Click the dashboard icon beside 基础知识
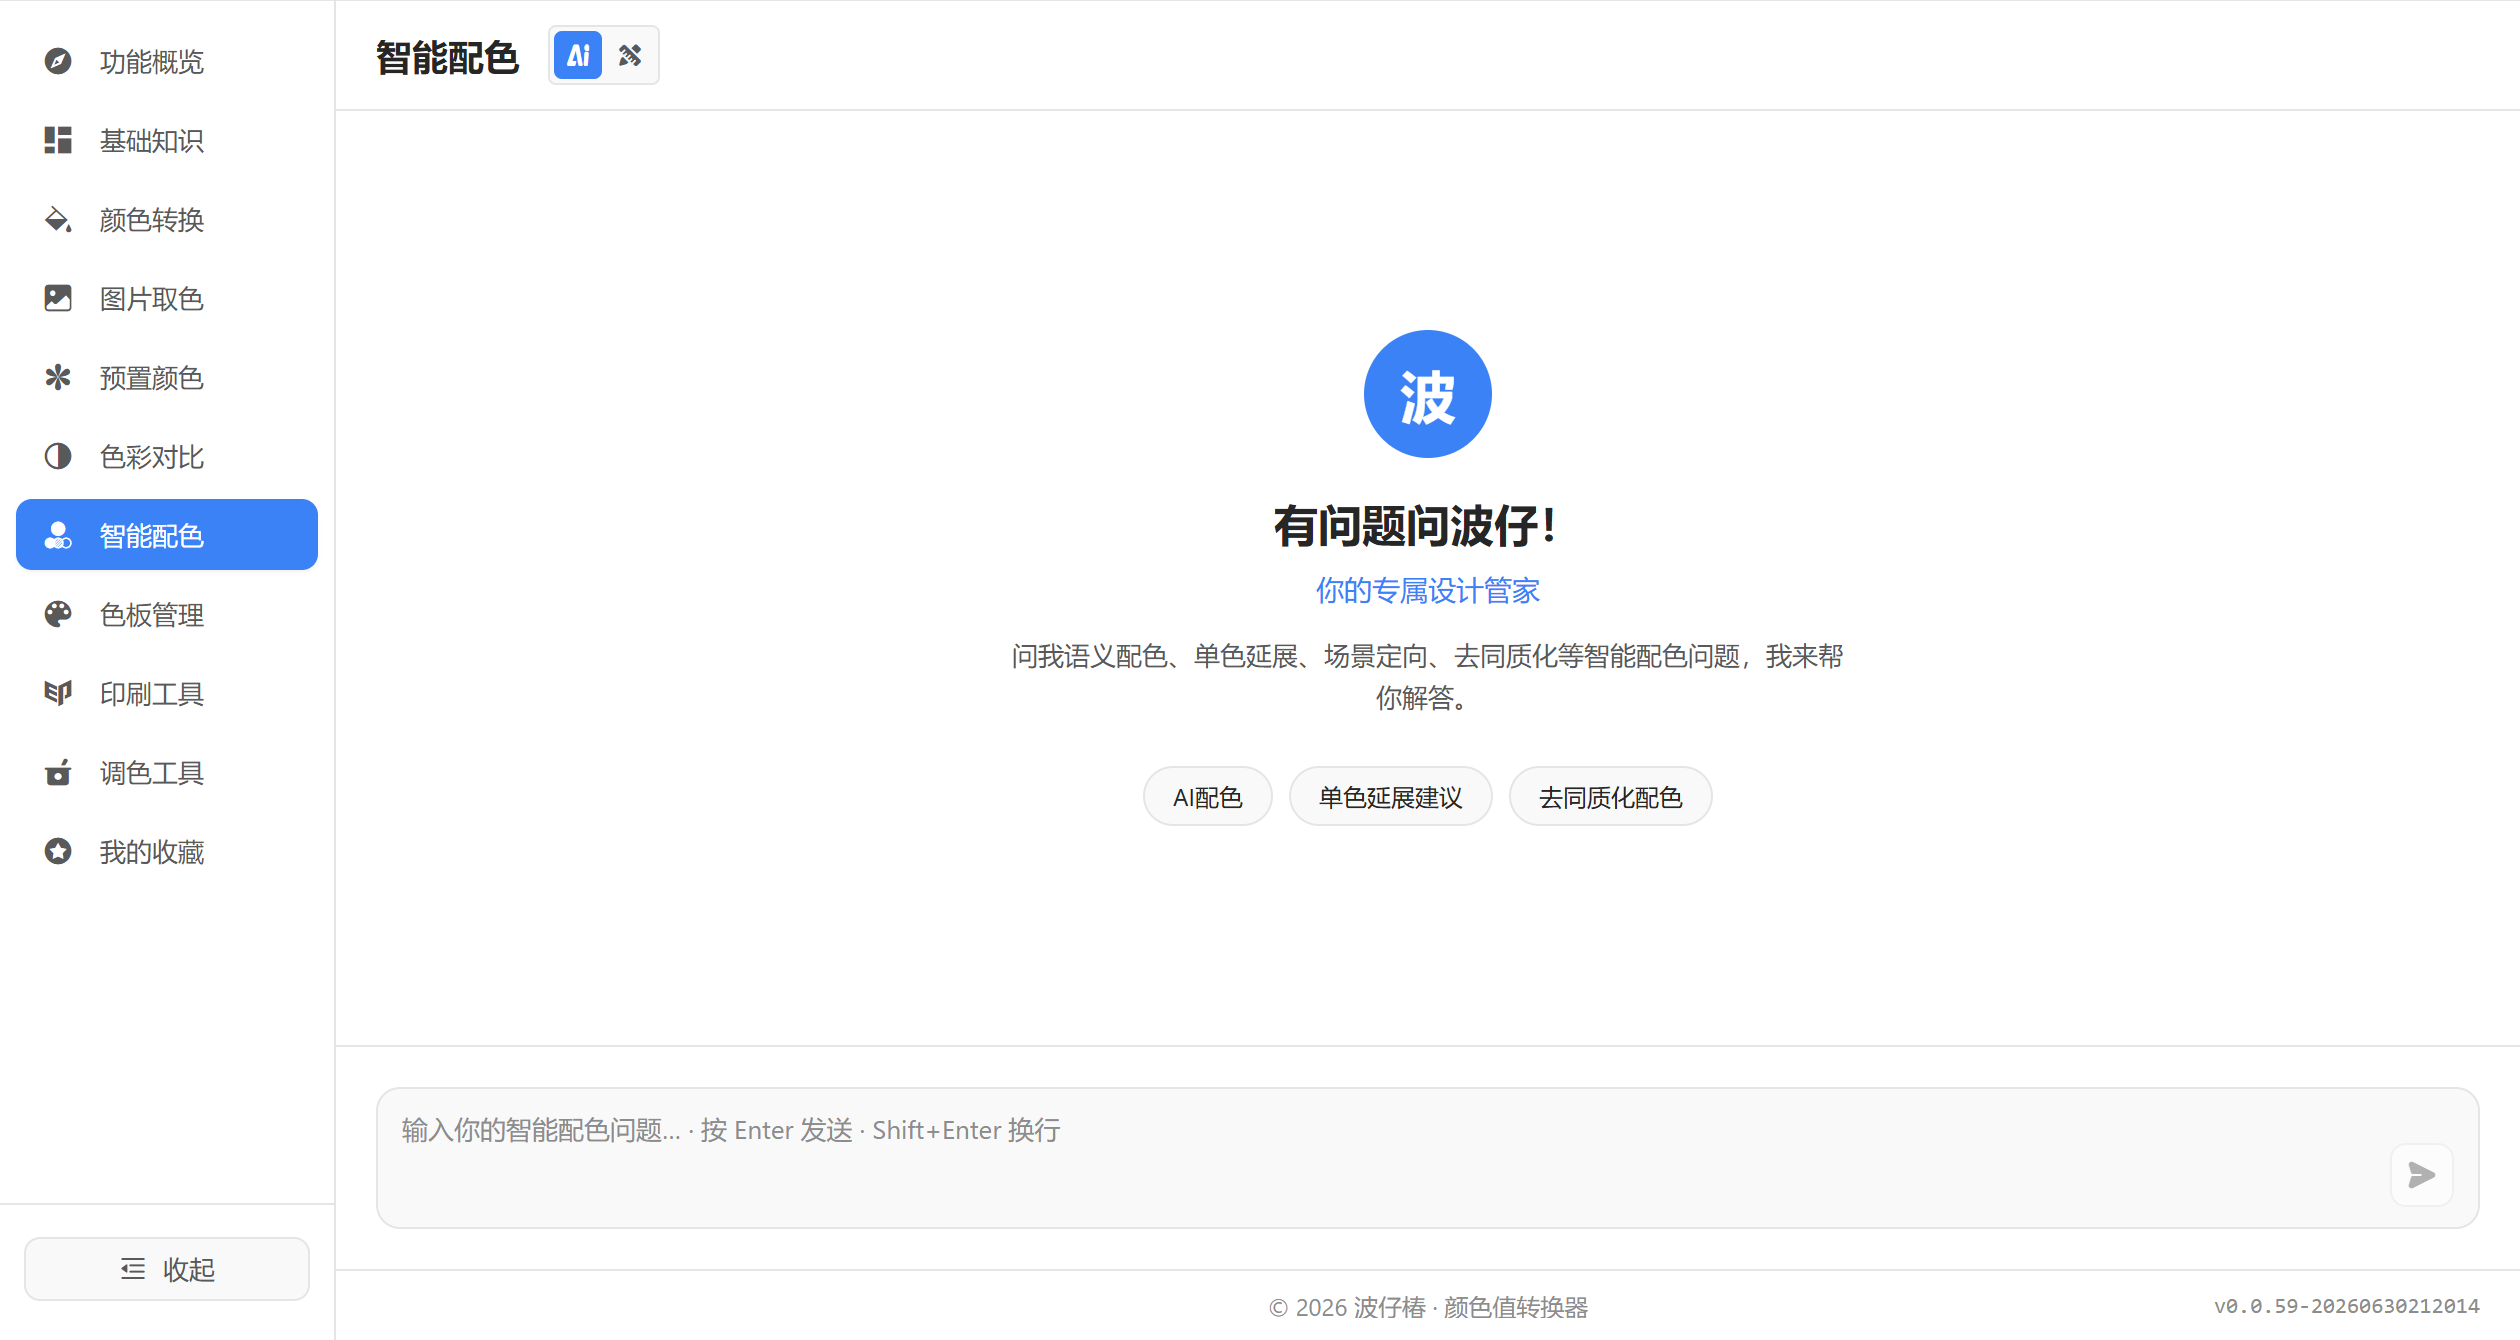 pos(58,140)
